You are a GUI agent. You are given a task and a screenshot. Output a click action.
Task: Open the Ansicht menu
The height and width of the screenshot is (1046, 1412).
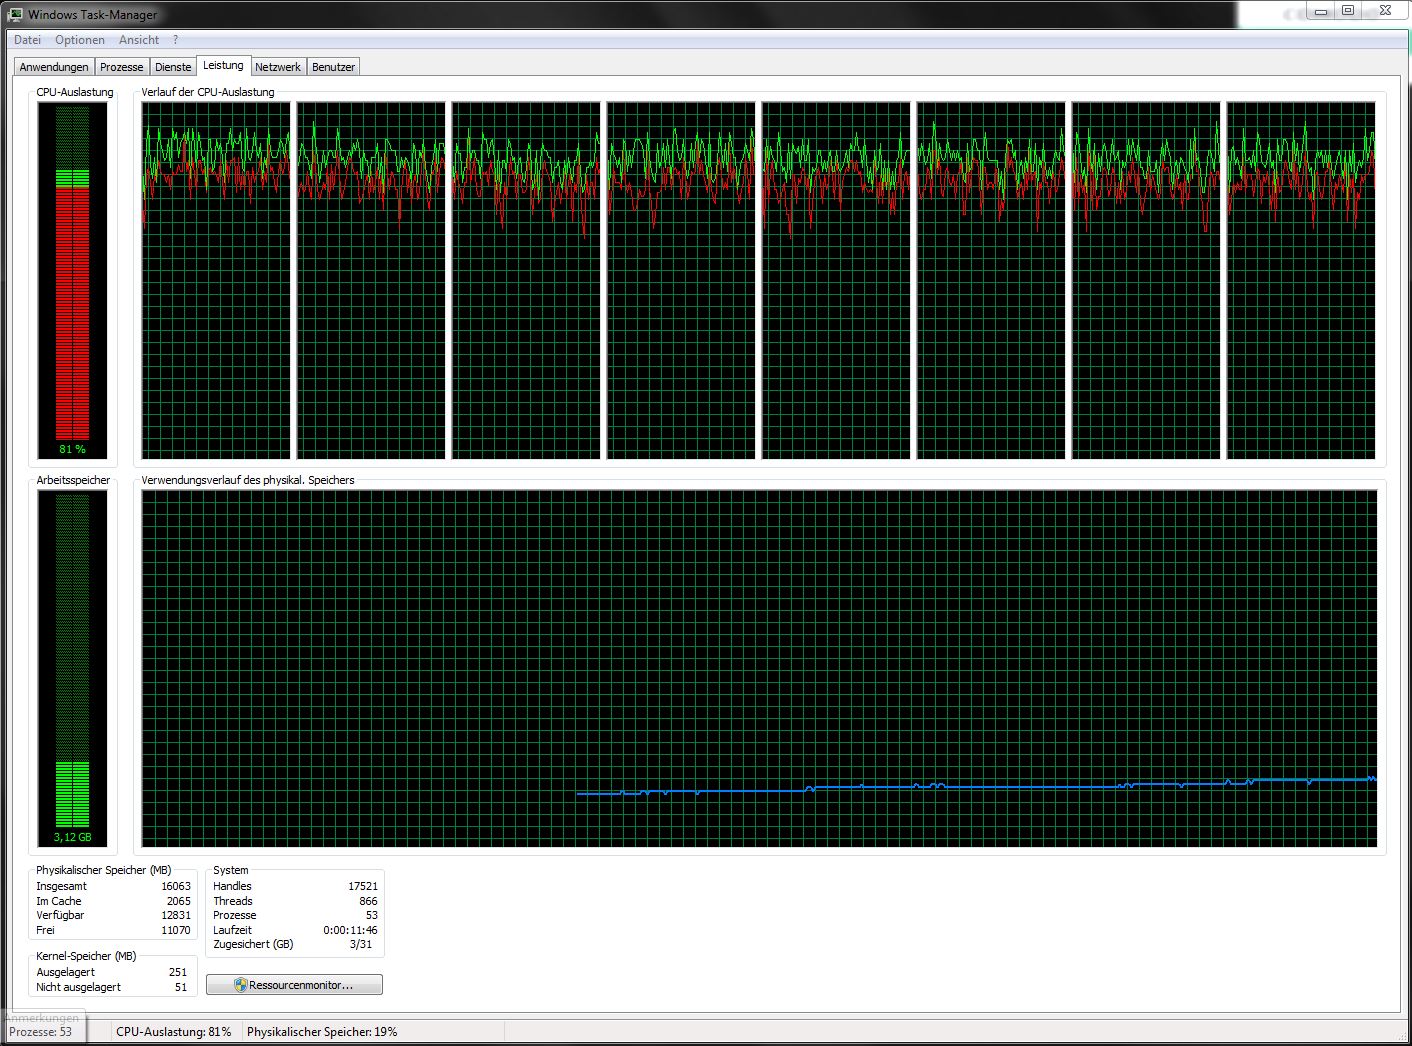coord(139,40)
